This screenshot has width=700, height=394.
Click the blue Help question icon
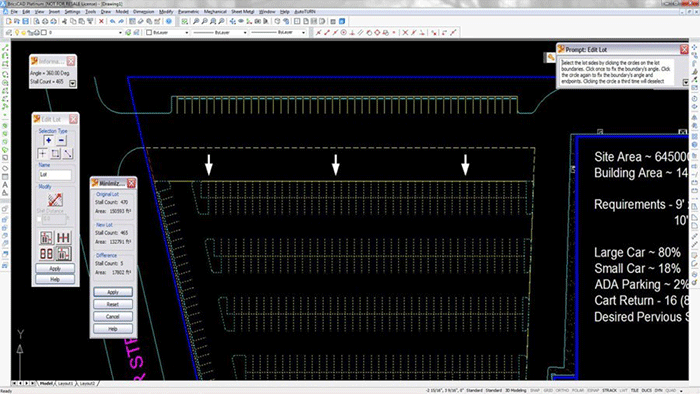[169, 21]
